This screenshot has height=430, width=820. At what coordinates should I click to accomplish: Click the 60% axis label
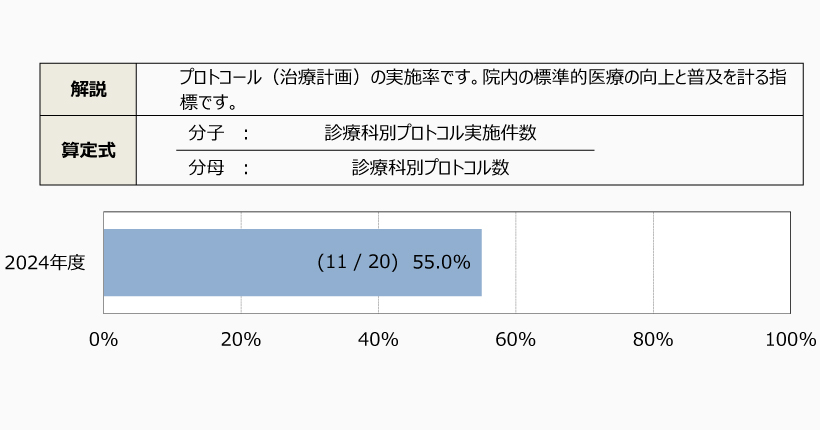click(x=515, y=340)
